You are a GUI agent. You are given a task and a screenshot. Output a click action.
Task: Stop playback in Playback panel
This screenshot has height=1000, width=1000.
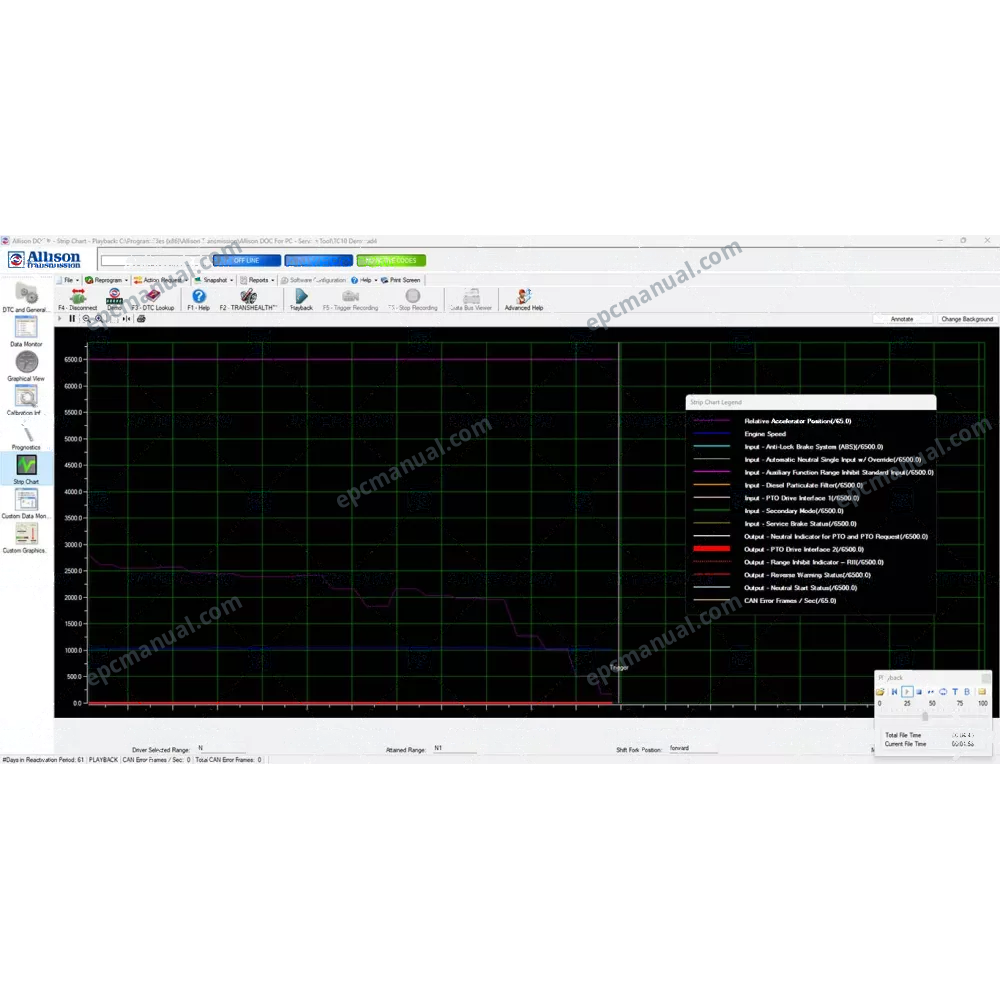pyautogui.click(x=919, y=692)
